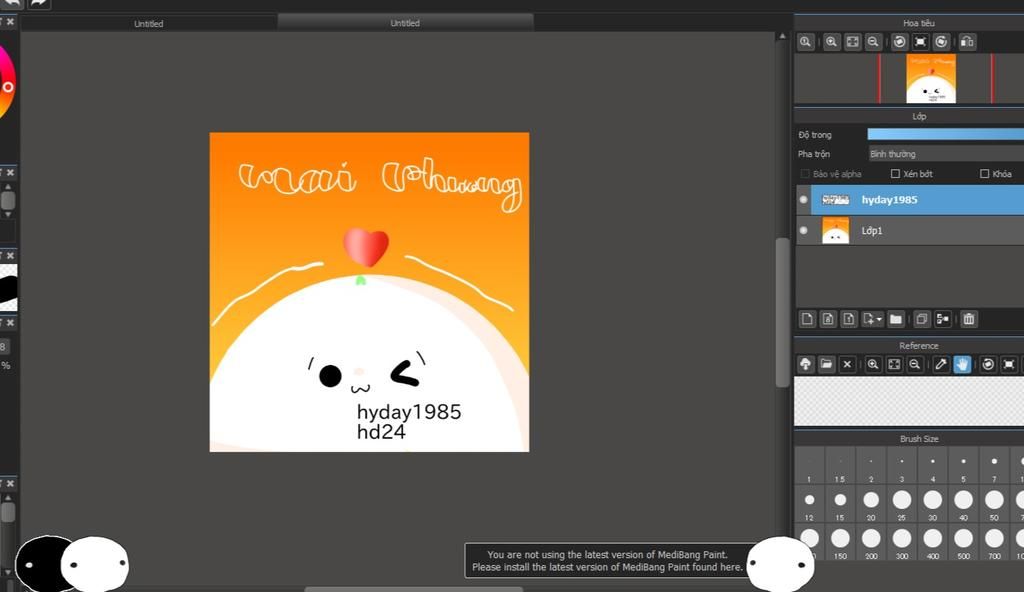Zoom out the Reference panel

point(915,364)
